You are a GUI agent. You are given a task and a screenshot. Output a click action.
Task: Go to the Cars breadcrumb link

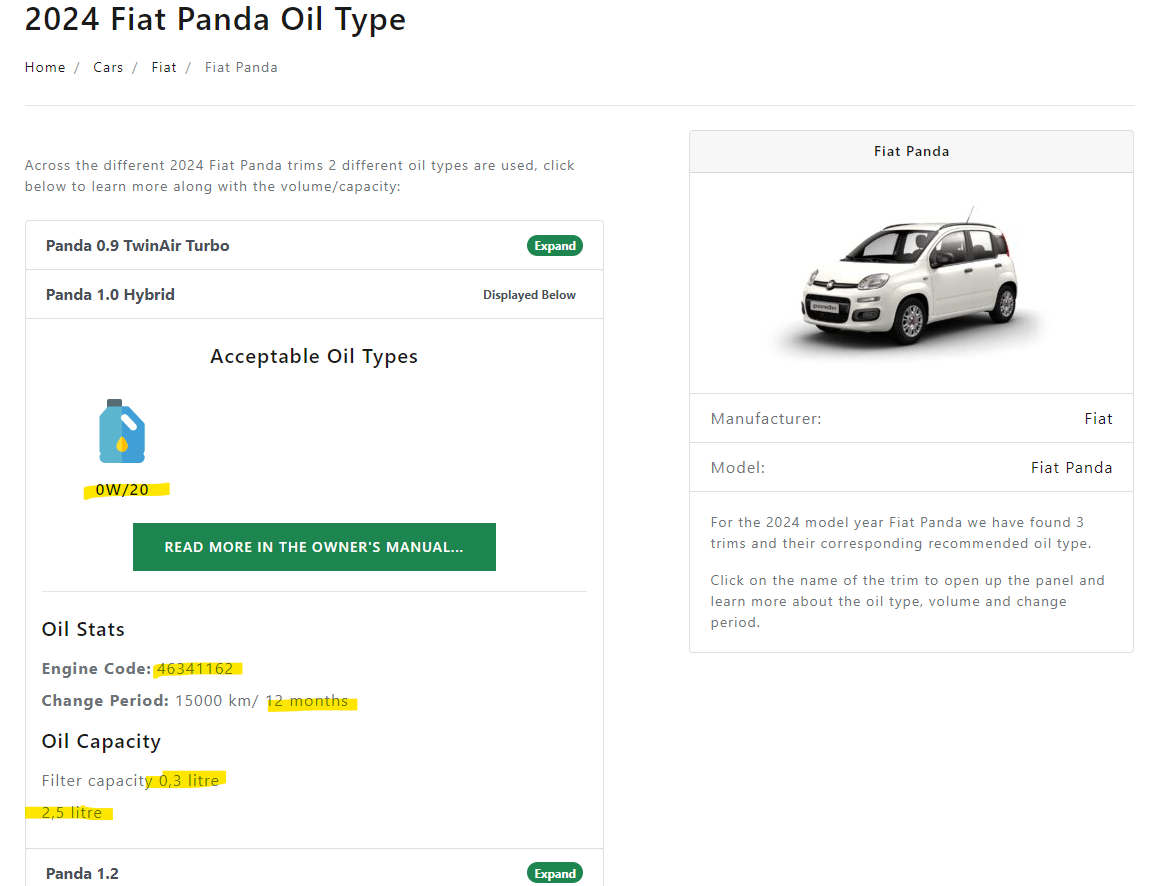pyautogui.click(x=108, y=67)
